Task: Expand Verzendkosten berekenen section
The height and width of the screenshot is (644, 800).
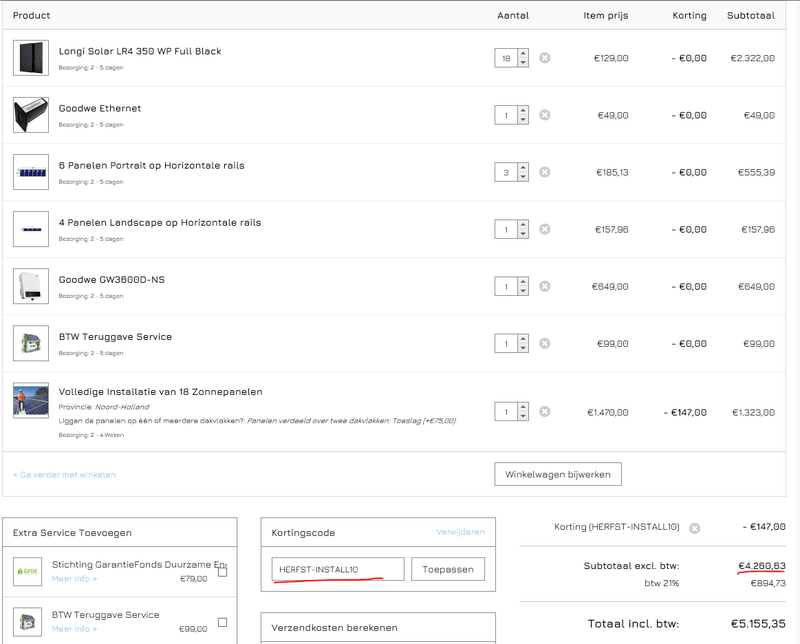Action: [378, 628]
